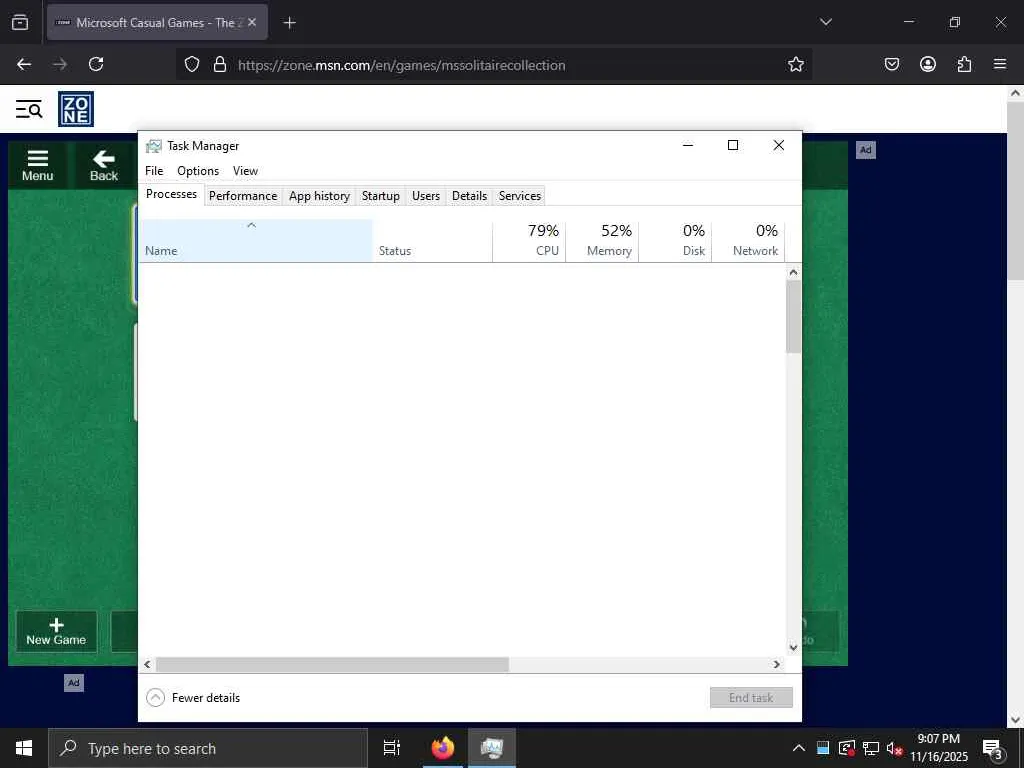Open Task Manager File menu
The width and height of the screenshot is (1024, 768).
pyautogui.click(x=154, y=171)
